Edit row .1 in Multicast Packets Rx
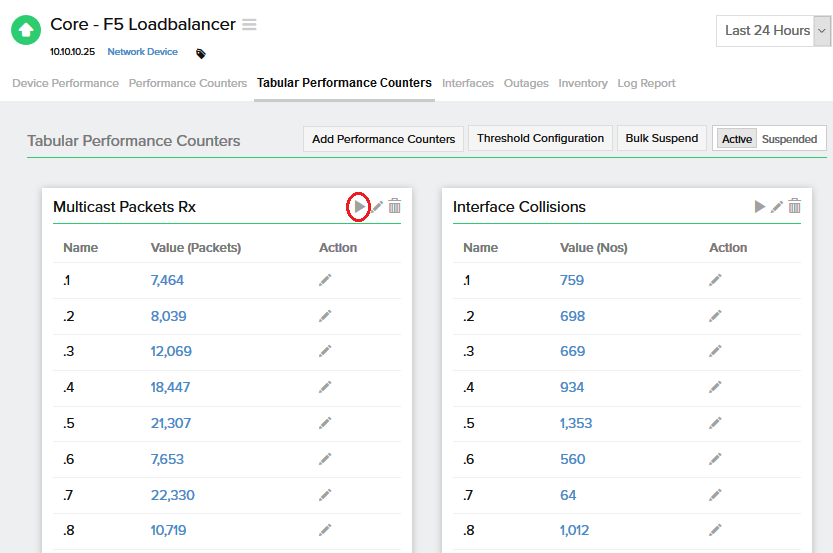This screenshot has width=833, height=553. [325, 281]
